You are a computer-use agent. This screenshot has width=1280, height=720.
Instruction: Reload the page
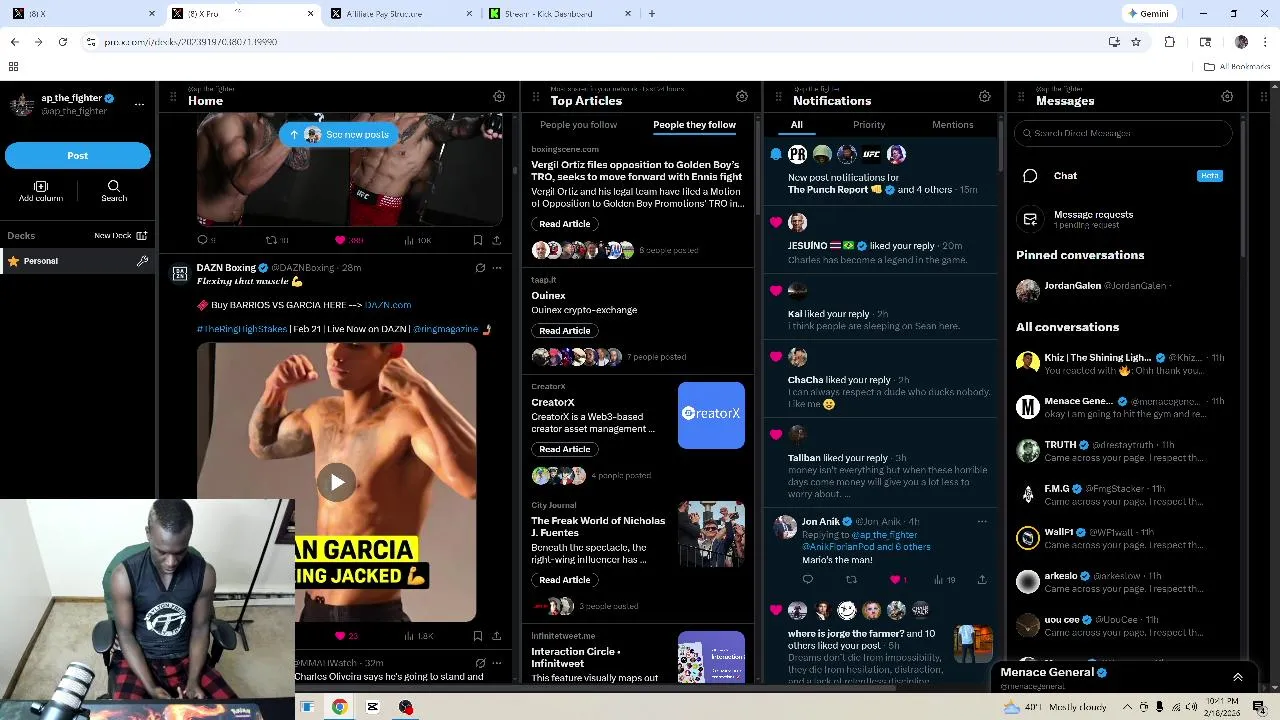point(63,42)
